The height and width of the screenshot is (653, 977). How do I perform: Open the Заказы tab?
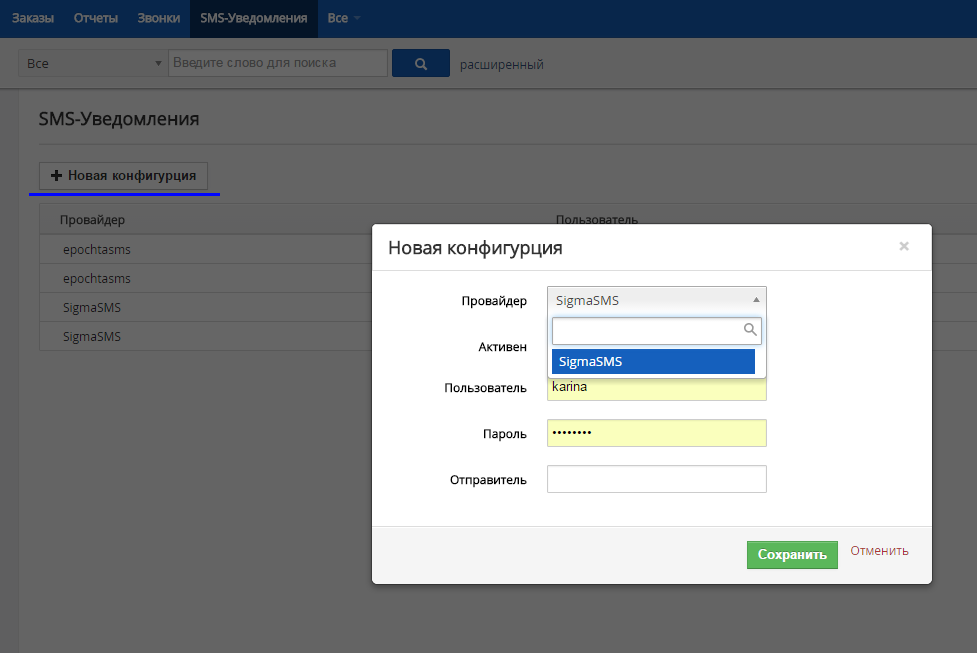click(x=33, y=18)
